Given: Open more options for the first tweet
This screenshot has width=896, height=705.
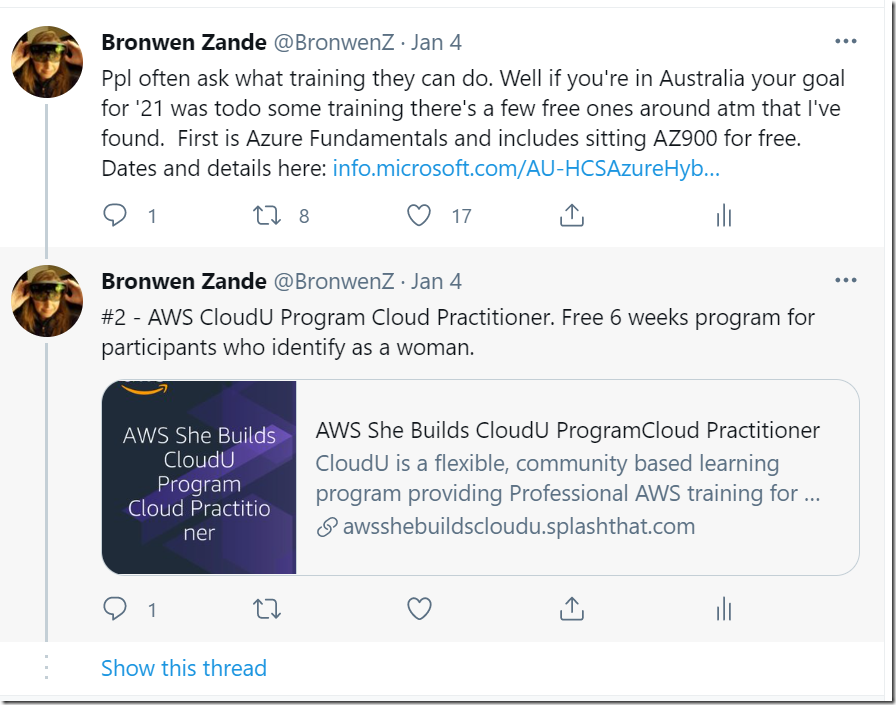Looking at the screenshot, I should click(846, 41).
